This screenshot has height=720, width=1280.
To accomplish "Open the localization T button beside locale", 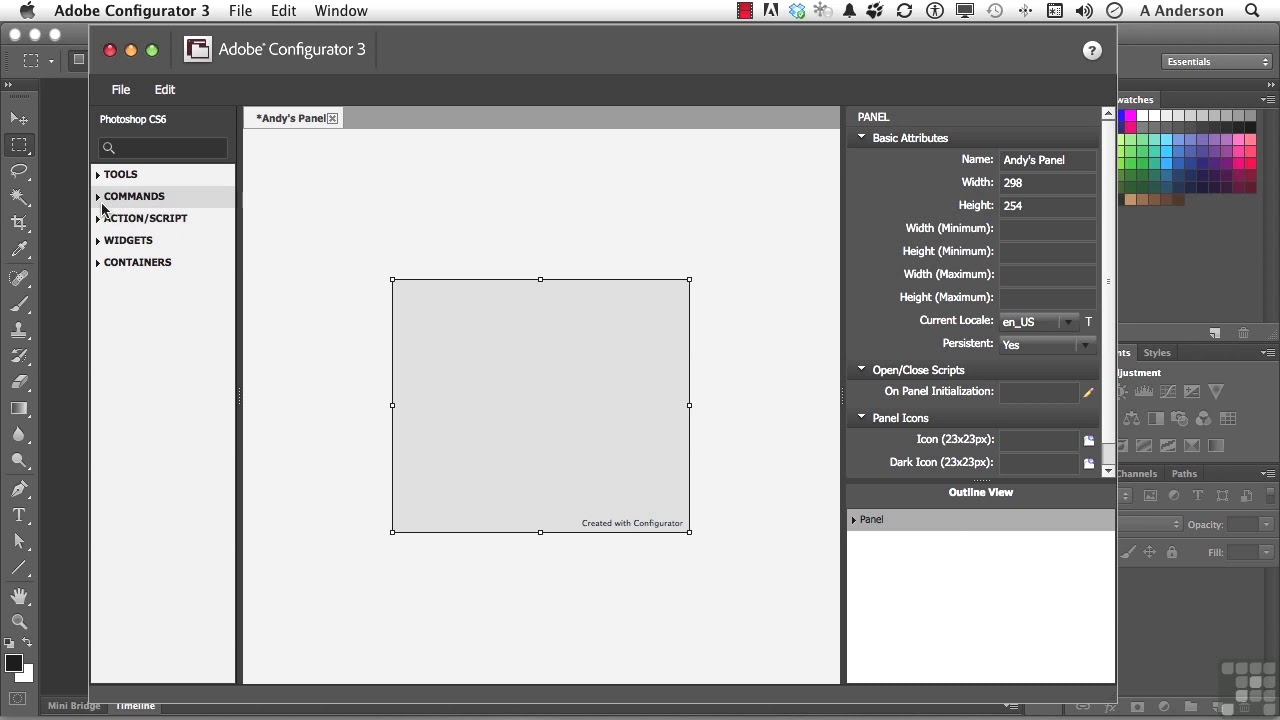I will click(1088, 322).
